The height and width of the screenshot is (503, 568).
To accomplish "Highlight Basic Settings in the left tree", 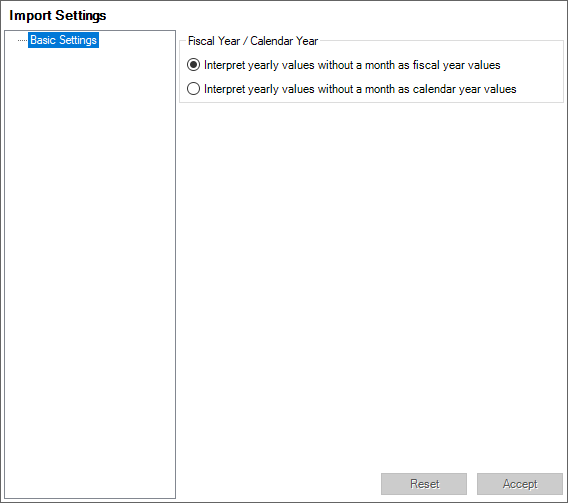I will click(x=63, y=40).
